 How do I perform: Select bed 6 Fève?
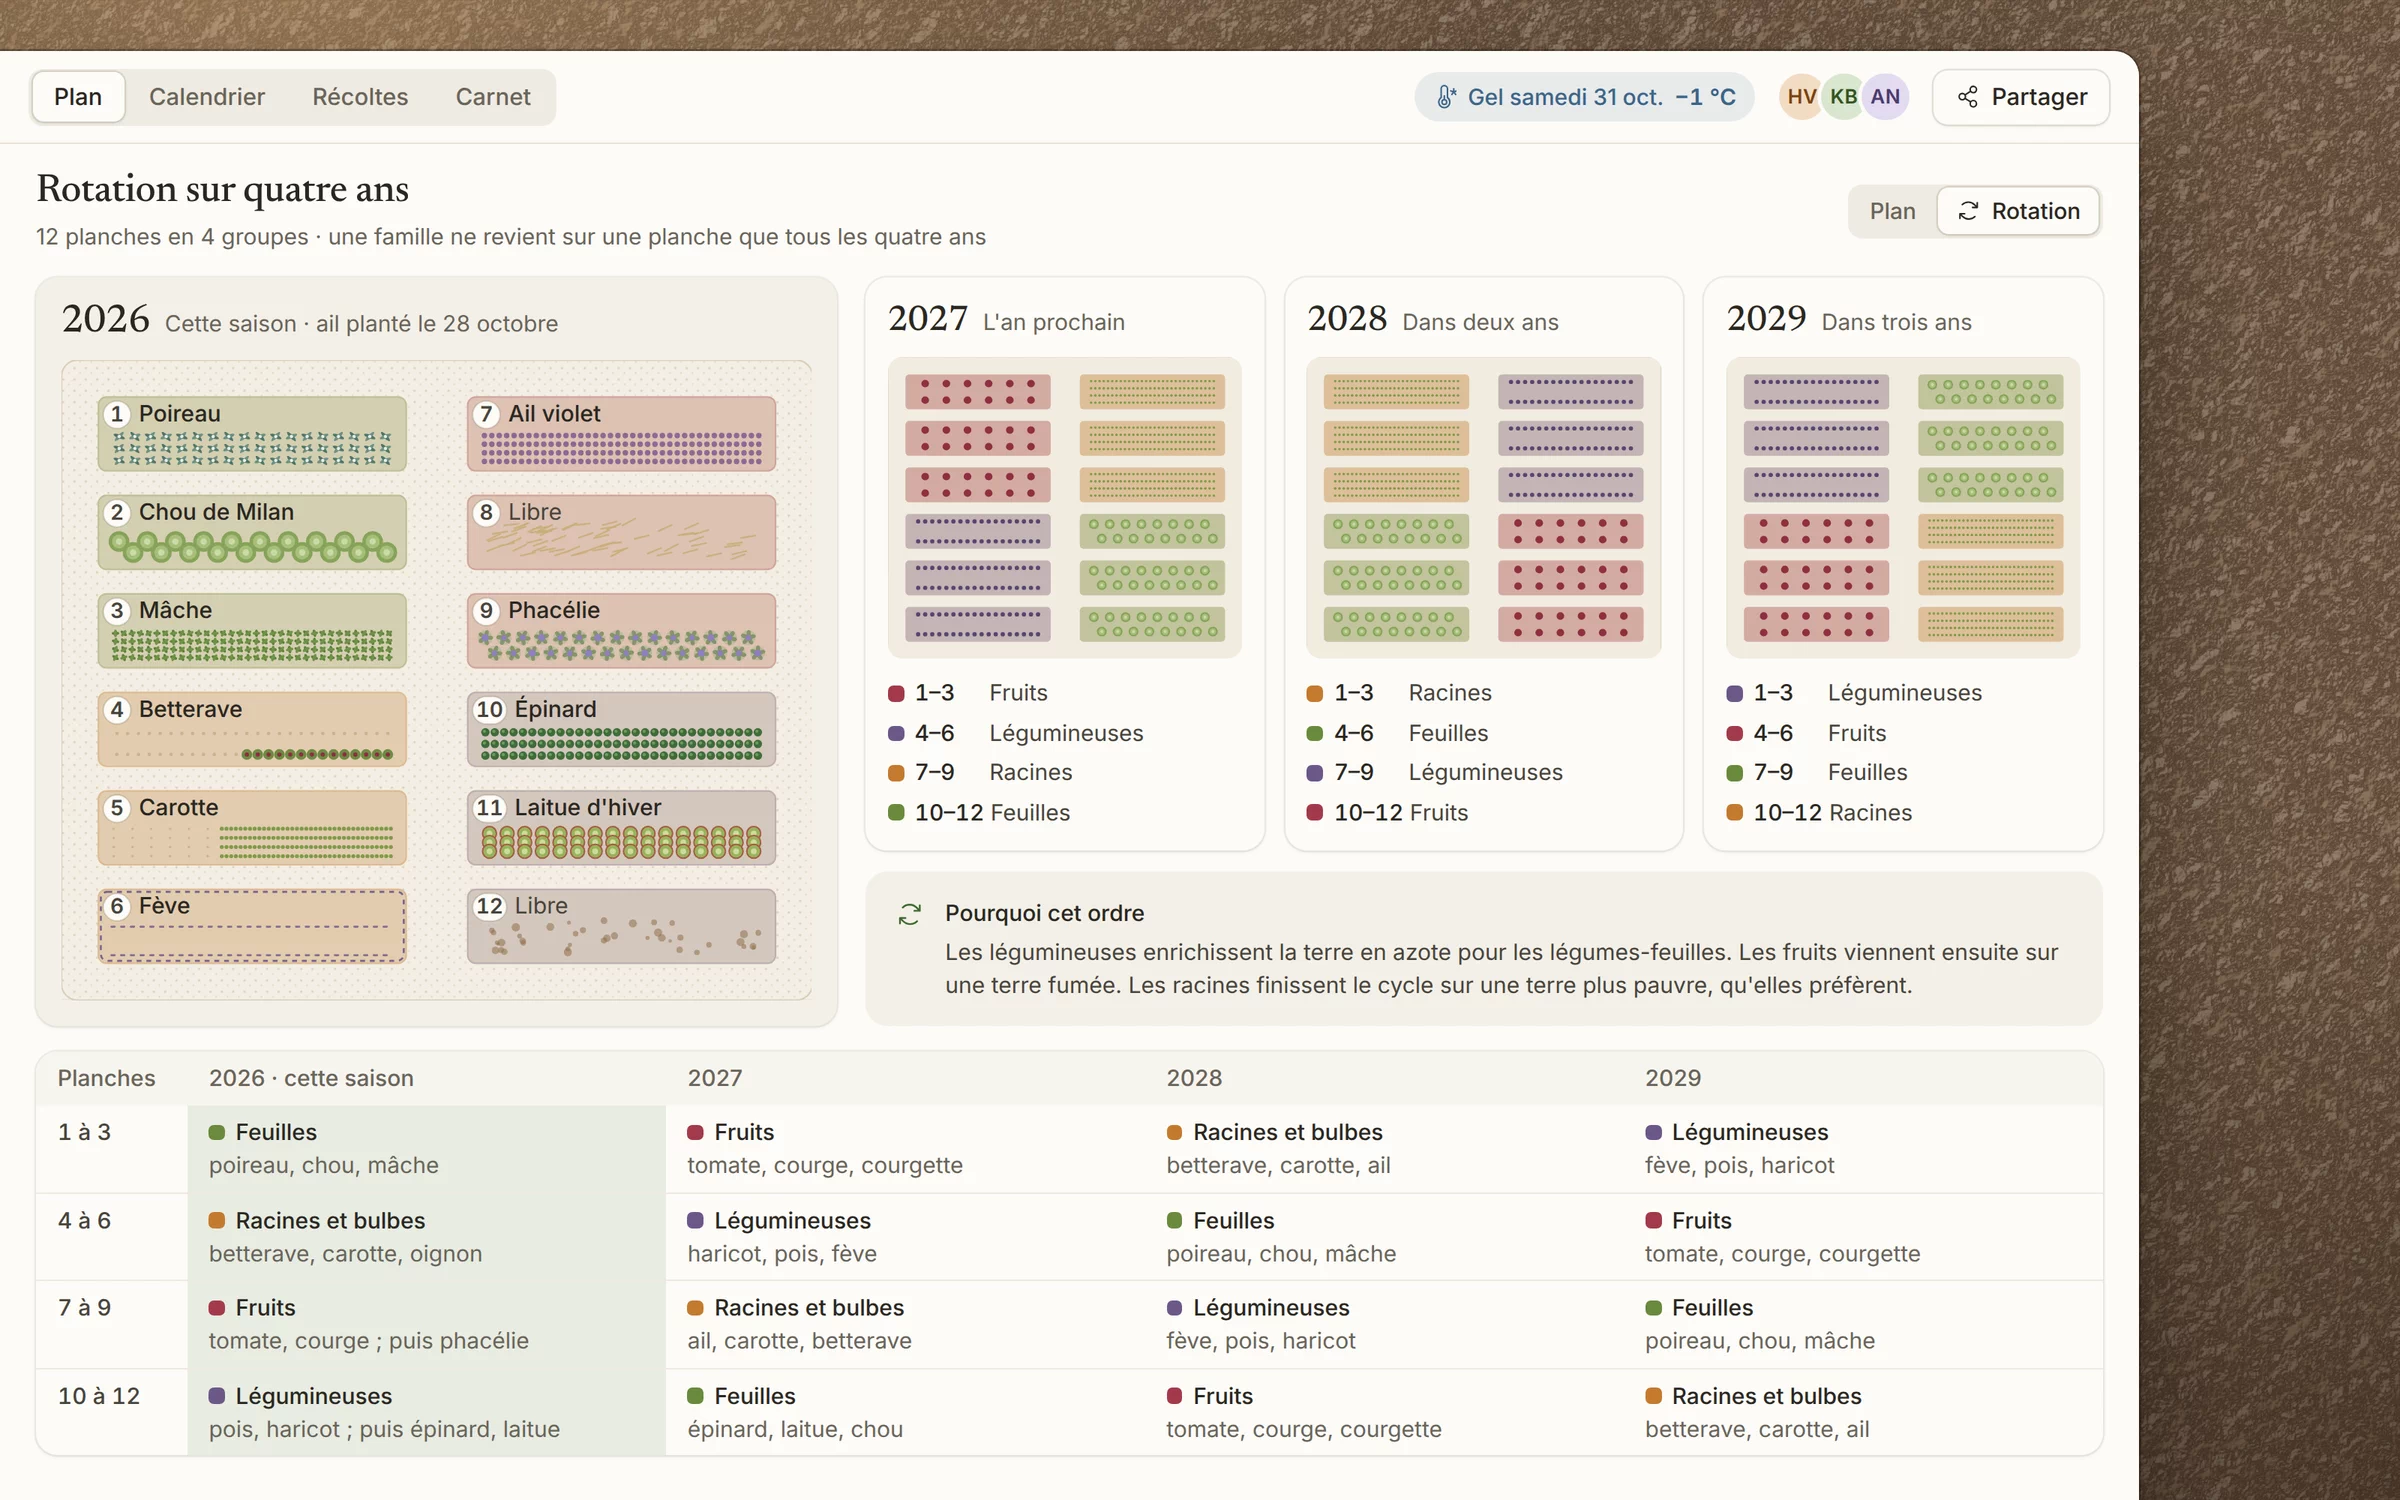tap(252, 926)
